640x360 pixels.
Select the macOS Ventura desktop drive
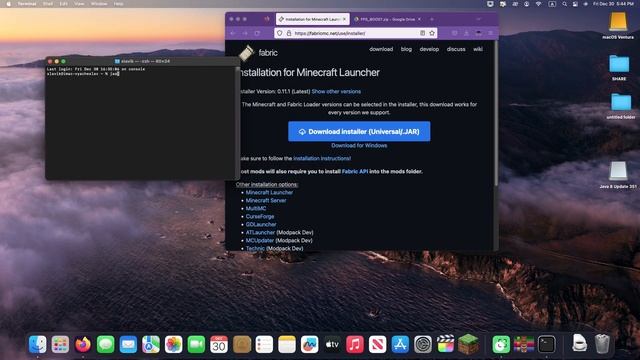click(x=618, y=25)
